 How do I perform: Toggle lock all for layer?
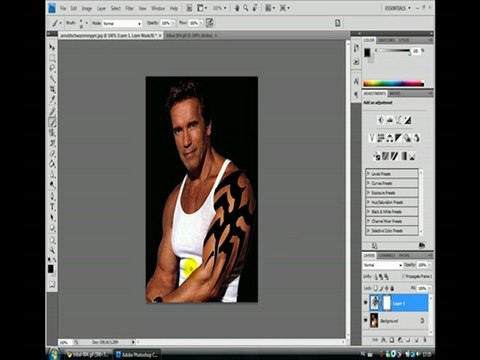392,288
